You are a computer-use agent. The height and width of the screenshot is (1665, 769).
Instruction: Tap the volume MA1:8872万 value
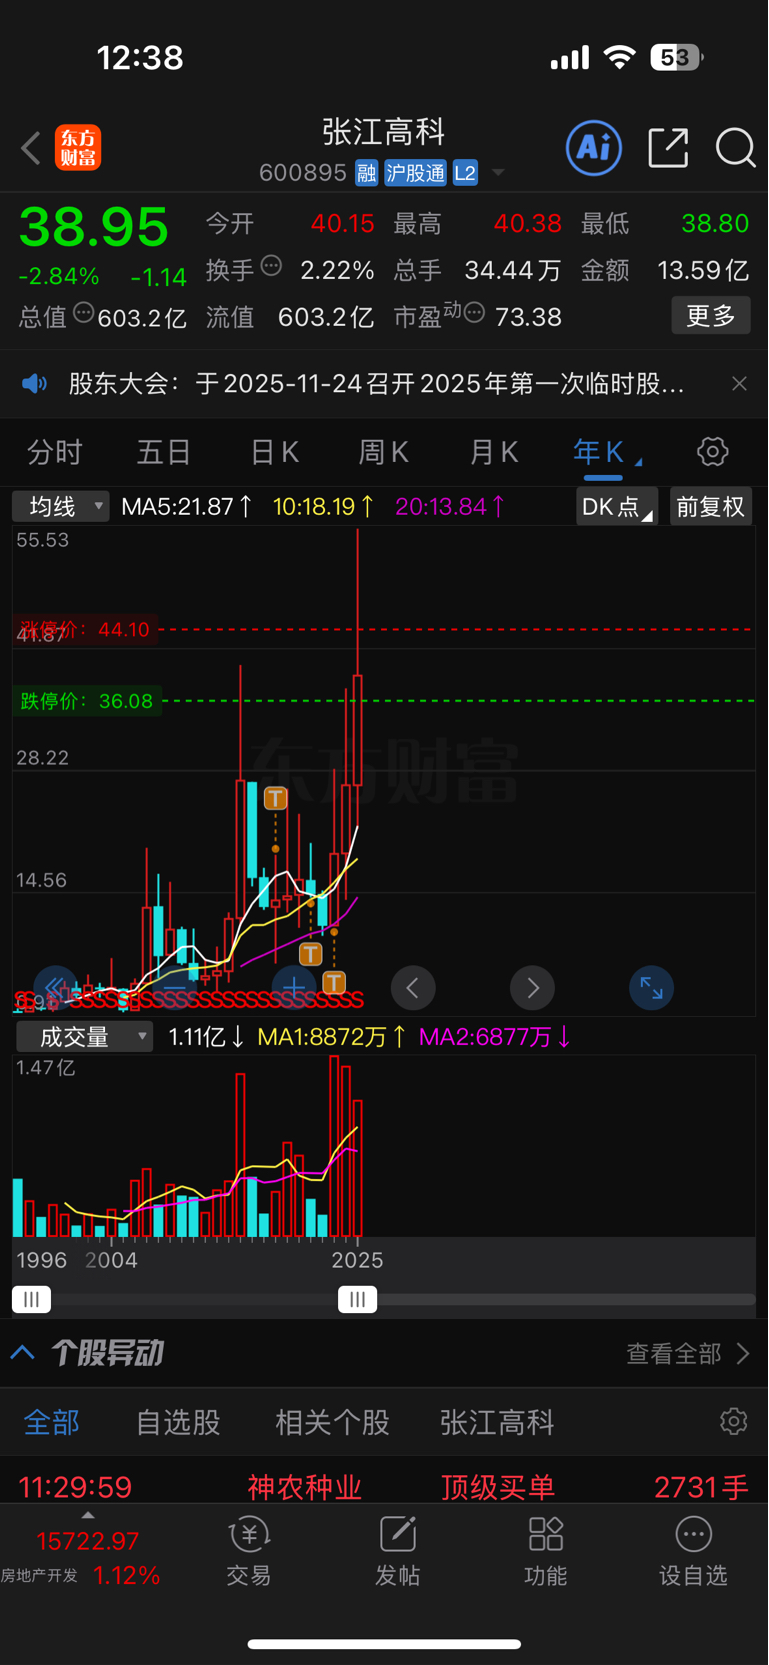pyautogui.click(x=331, y=1037)
